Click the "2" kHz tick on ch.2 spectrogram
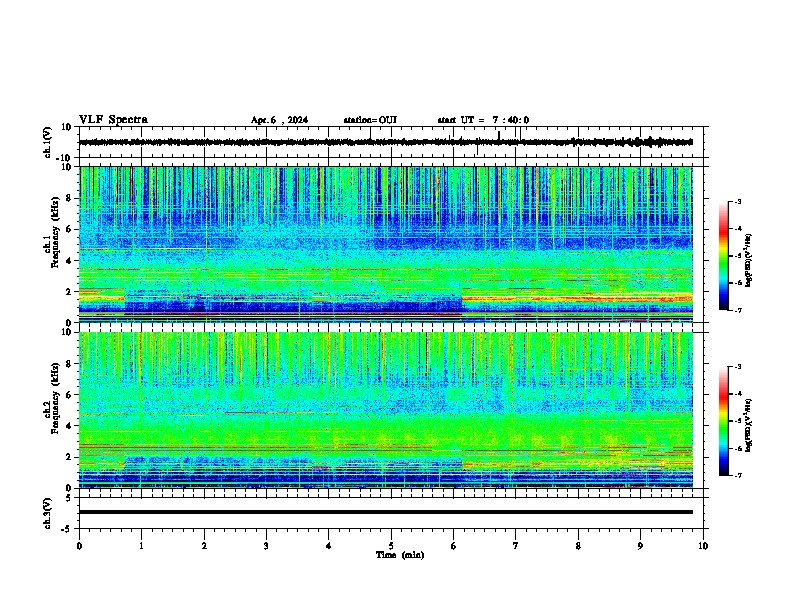Viewport: 792px width, 612px height. [70, 457]
